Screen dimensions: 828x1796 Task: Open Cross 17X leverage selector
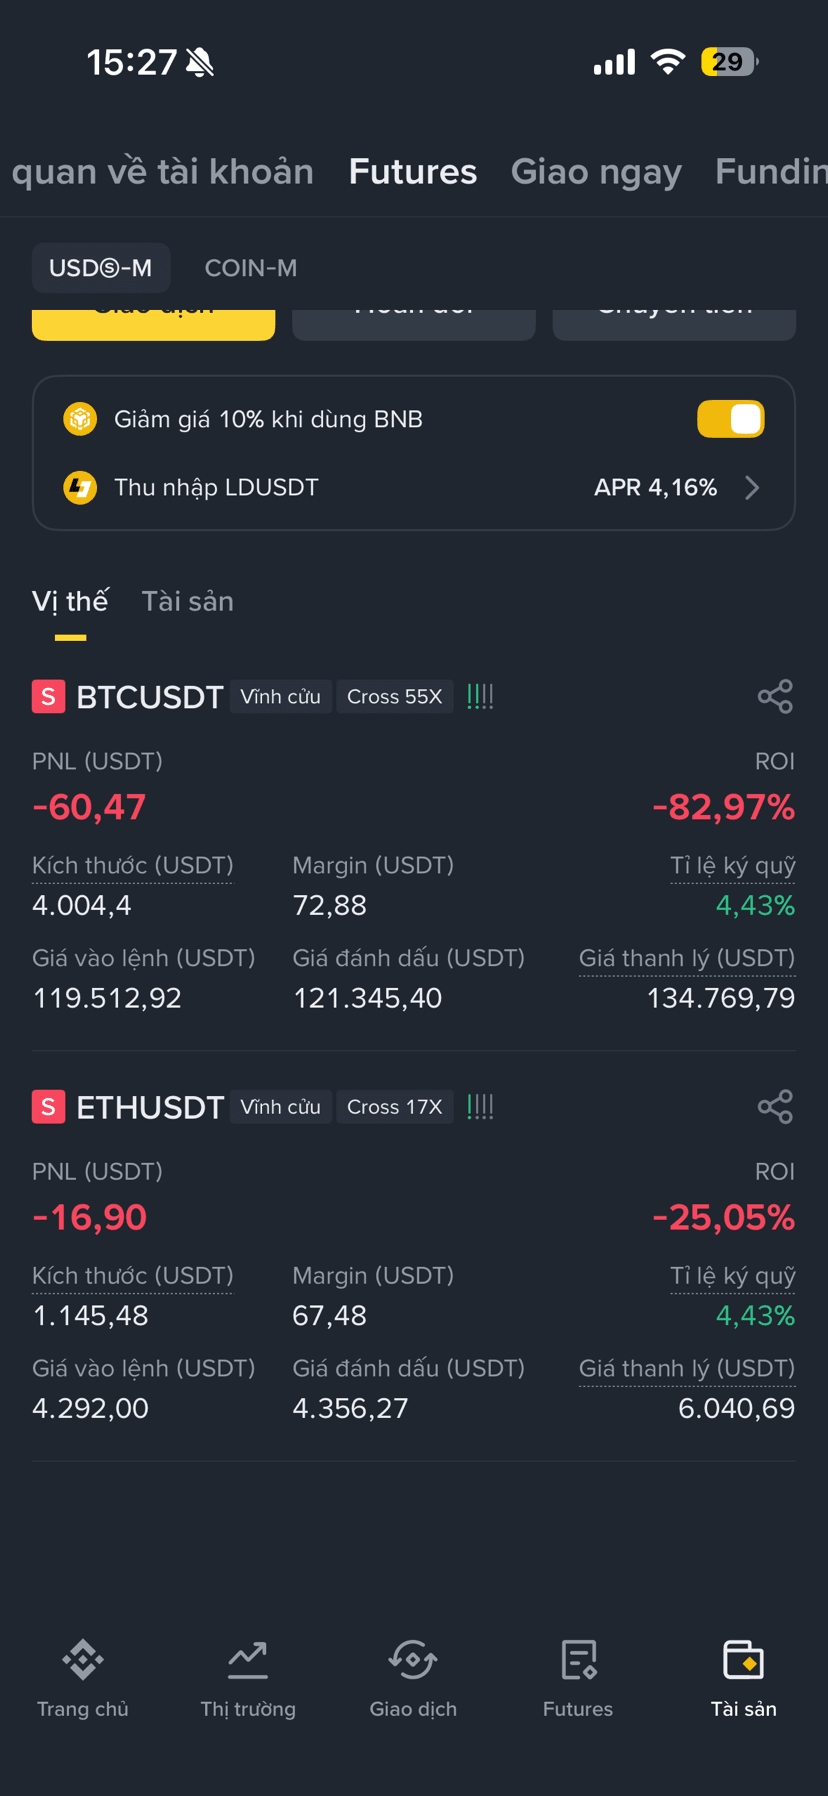394,1107
